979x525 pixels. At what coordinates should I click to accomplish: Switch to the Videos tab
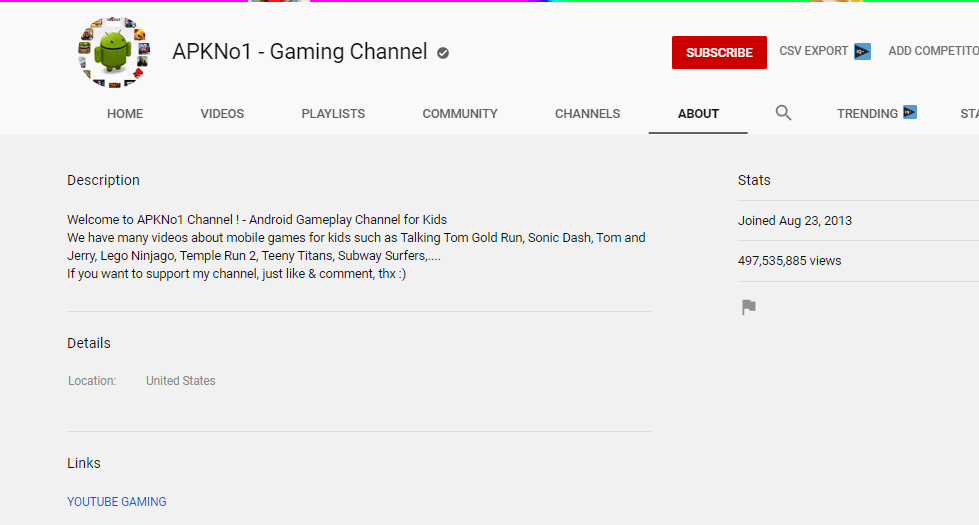[x=222, y=114]
